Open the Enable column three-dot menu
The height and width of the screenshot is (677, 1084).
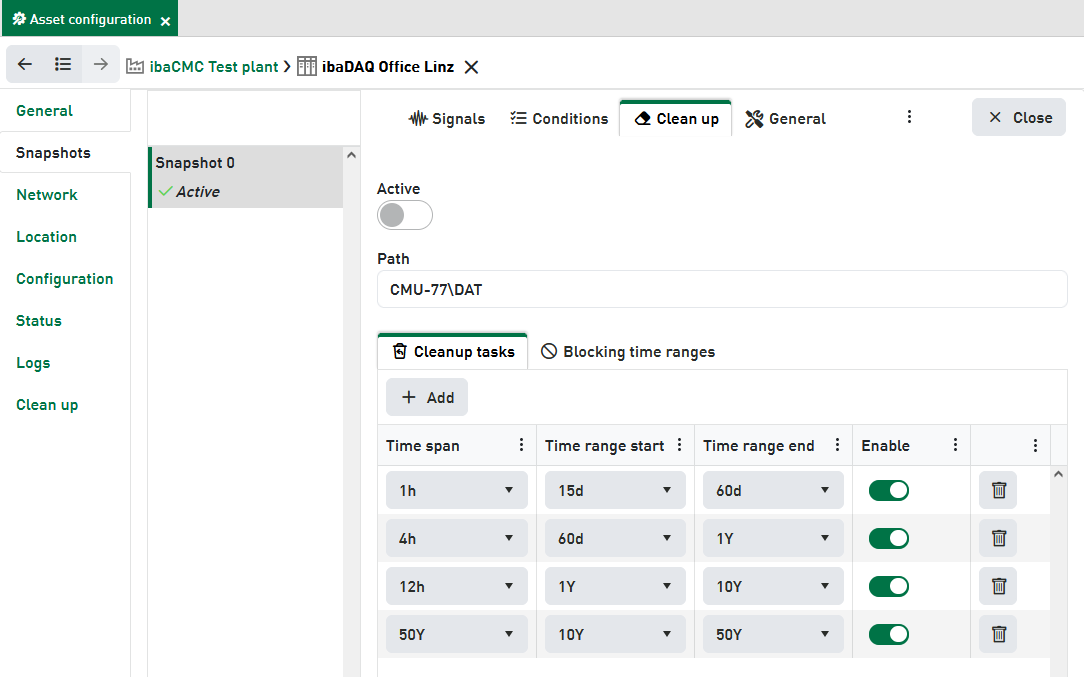(x=955, y=446)
